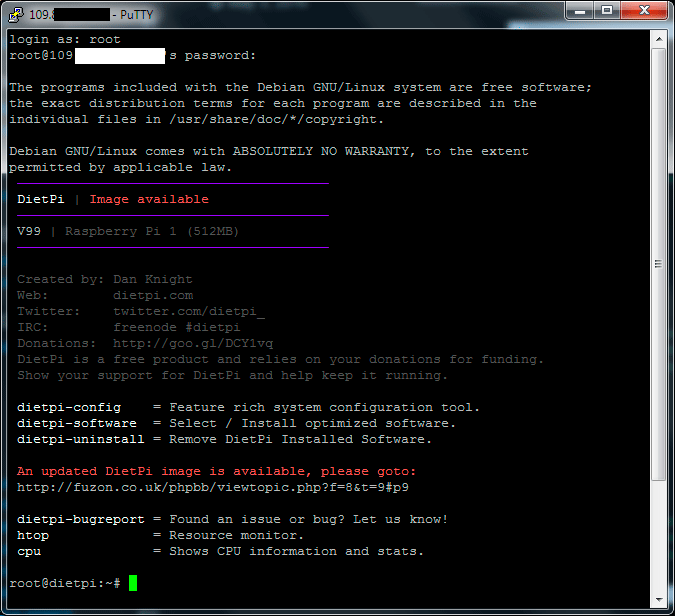Click 'Shows CPU information and stats.' text
The height and width of the screenshot is (616, 675).
tap(296, 551)
